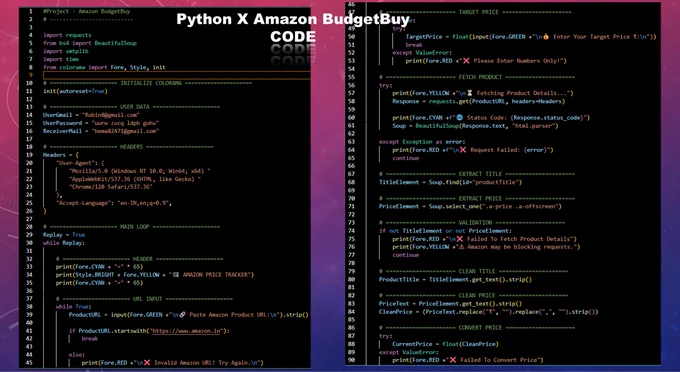Click the "ProductTitle = TitleElement.get_text().strip()" line

pyautogui.click(x=455, y=280)
